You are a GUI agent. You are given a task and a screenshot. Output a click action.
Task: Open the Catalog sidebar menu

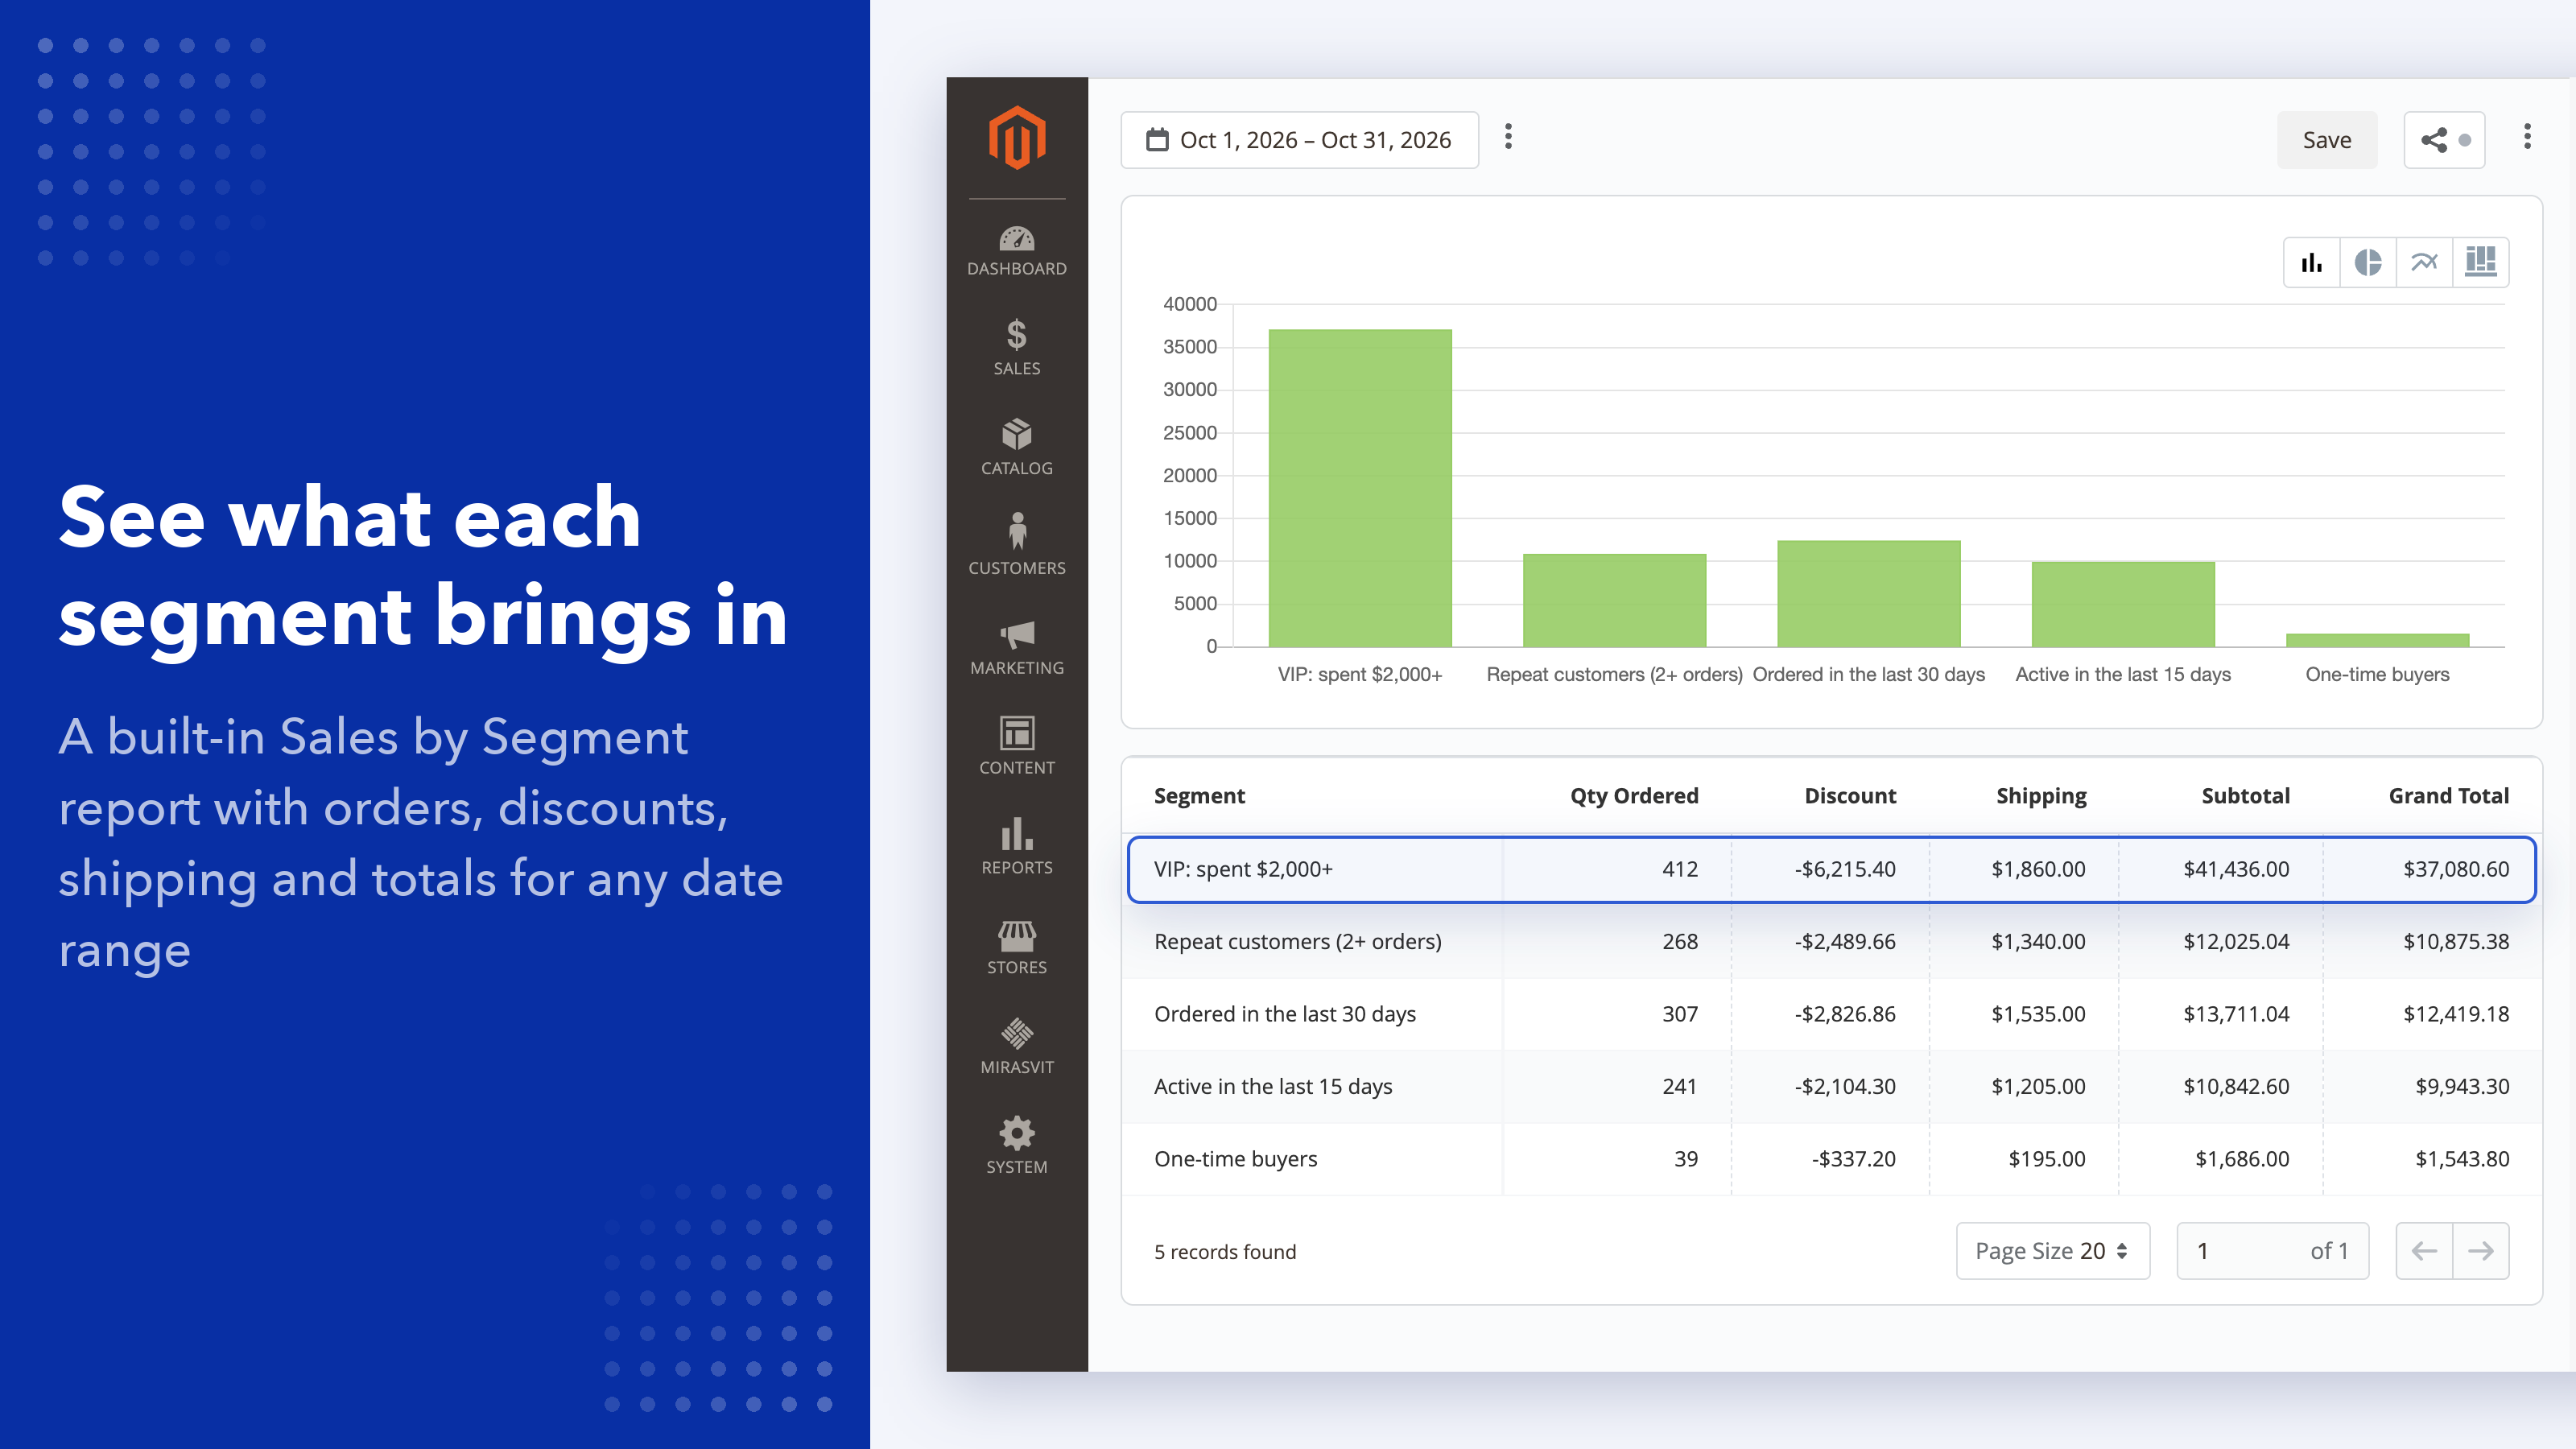1017,447
